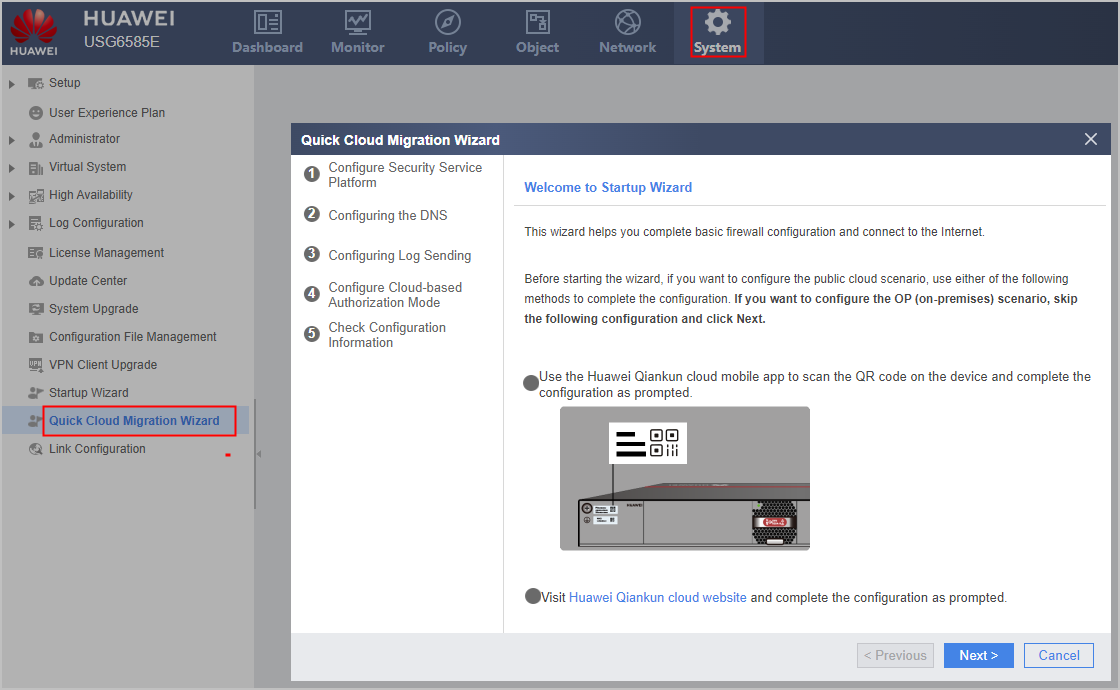Click the Startup Wizard icon
This screenshot has width=1120, height=690.
pos(36,393)
